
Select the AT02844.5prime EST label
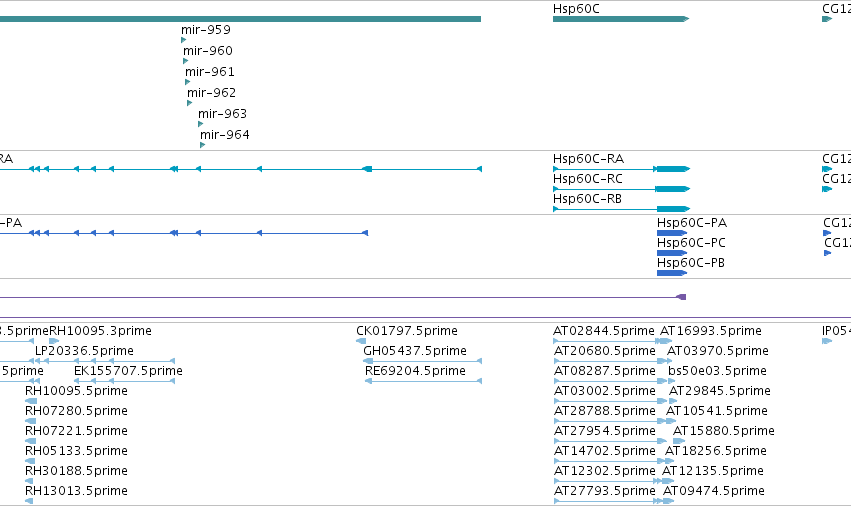coord(604,331)
